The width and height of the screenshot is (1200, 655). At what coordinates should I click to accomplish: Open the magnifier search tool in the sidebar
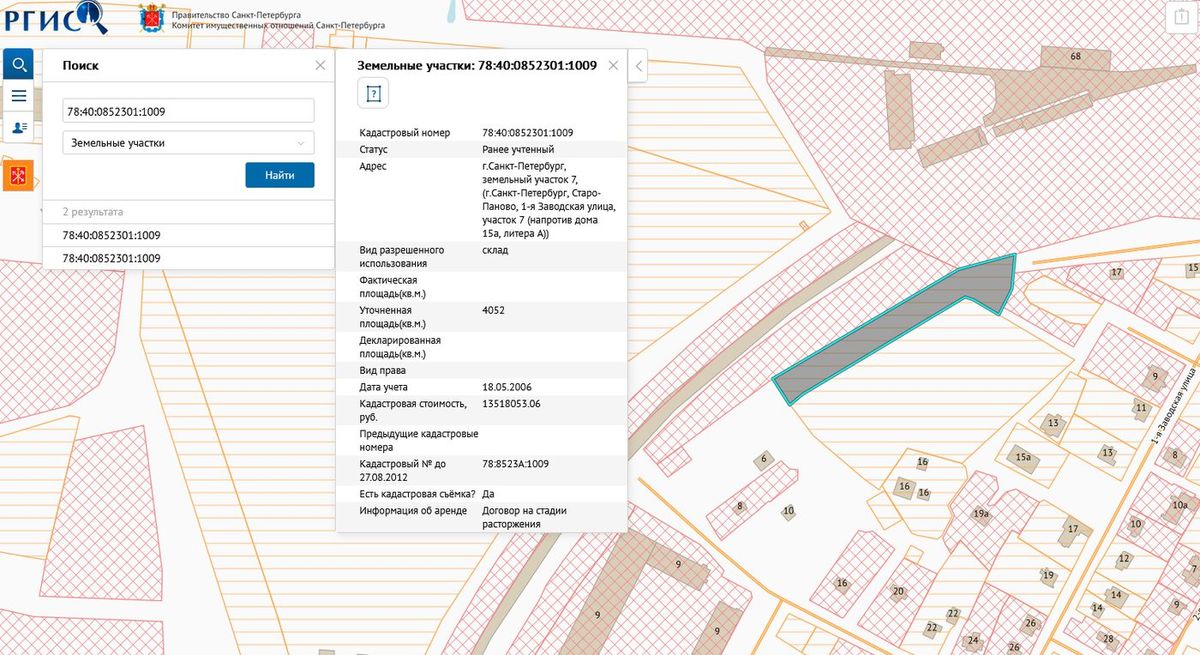click(18, 66)
